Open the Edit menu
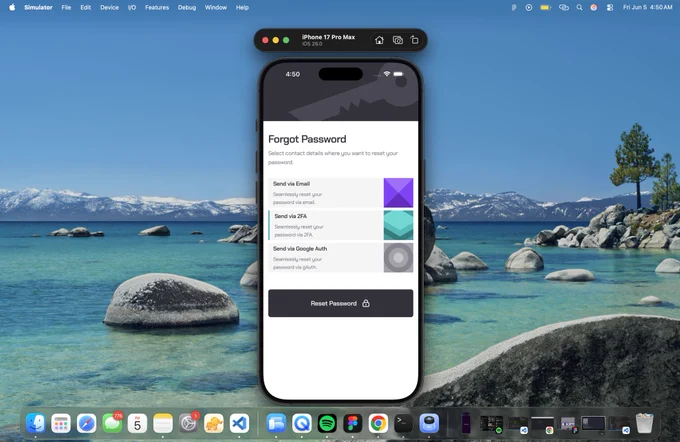680x442 pixels. tap(85, 7)
